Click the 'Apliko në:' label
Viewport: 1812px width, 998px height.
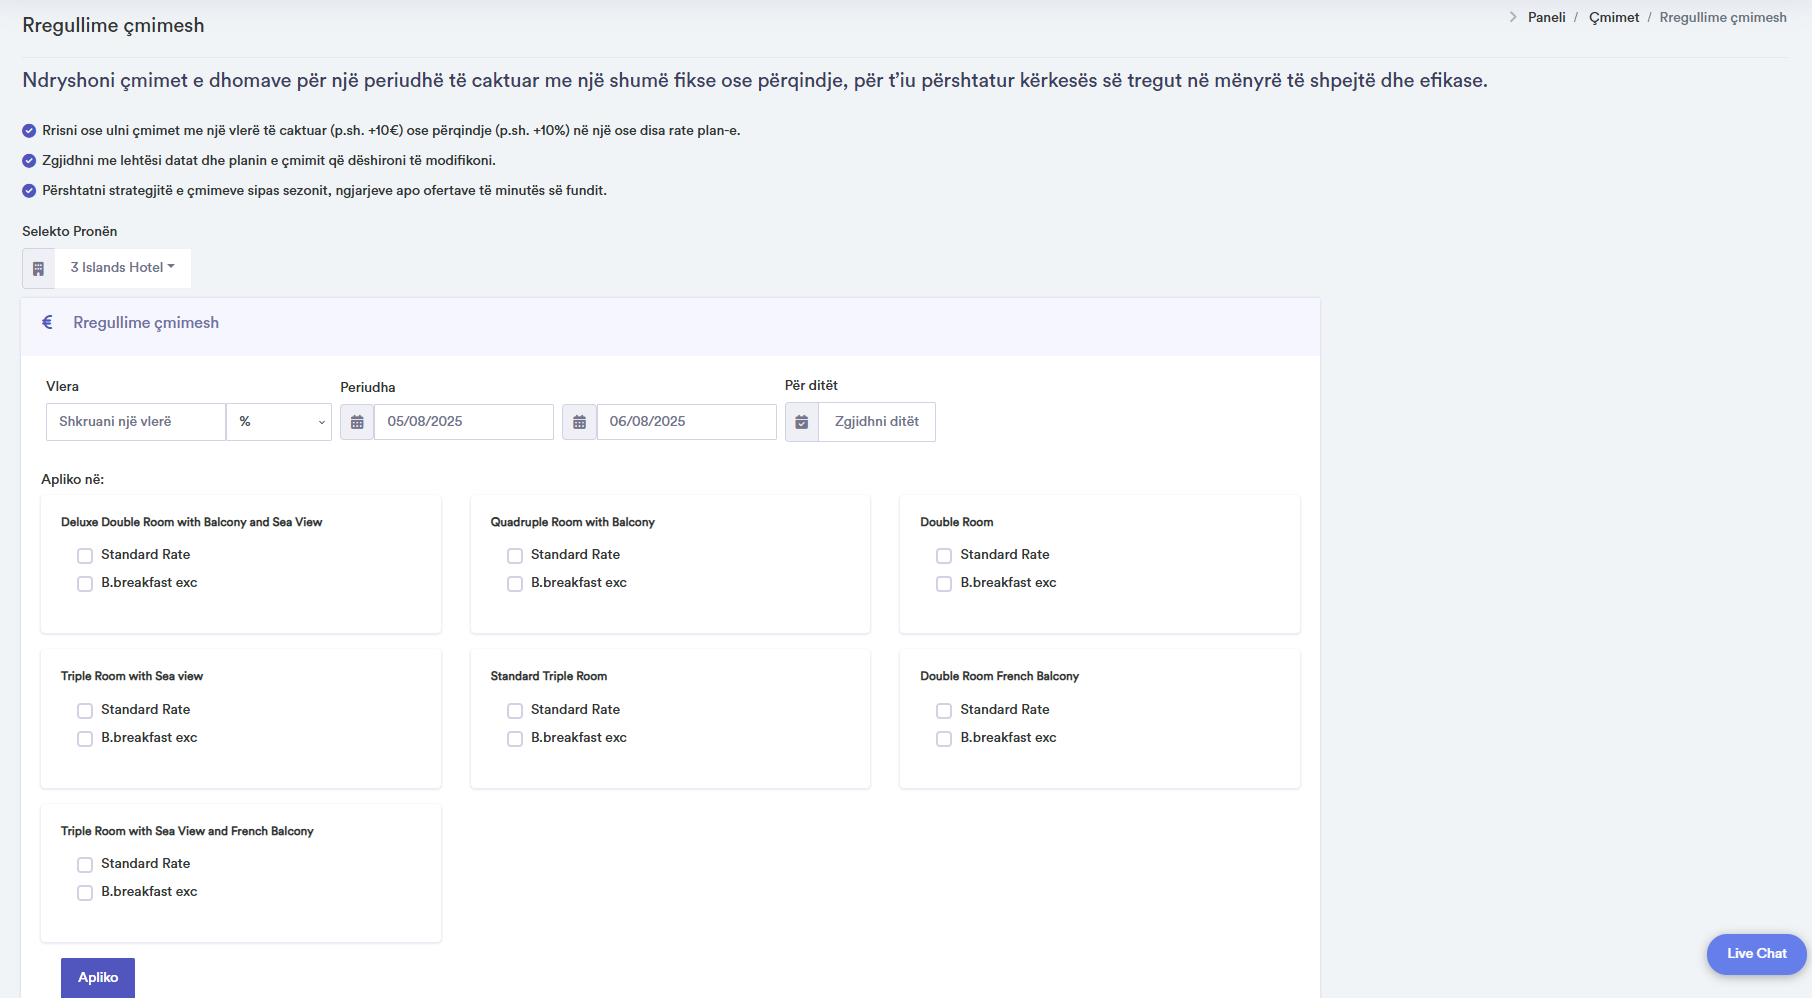click(x=73, y=479)
